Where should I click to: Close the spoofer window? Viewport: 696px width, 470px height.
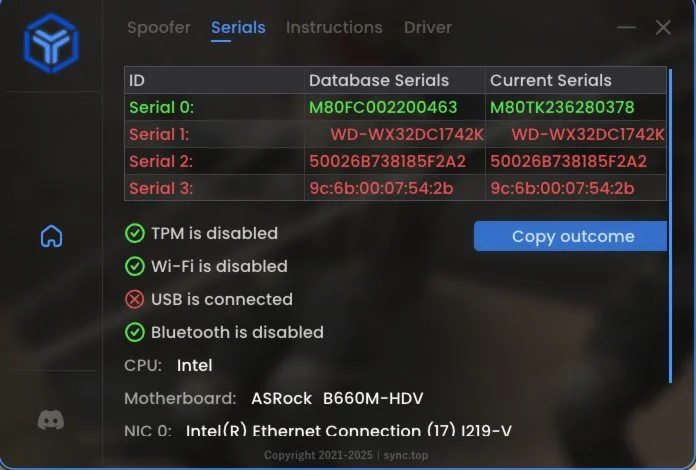pyautogui.click(x=663, y=28)
